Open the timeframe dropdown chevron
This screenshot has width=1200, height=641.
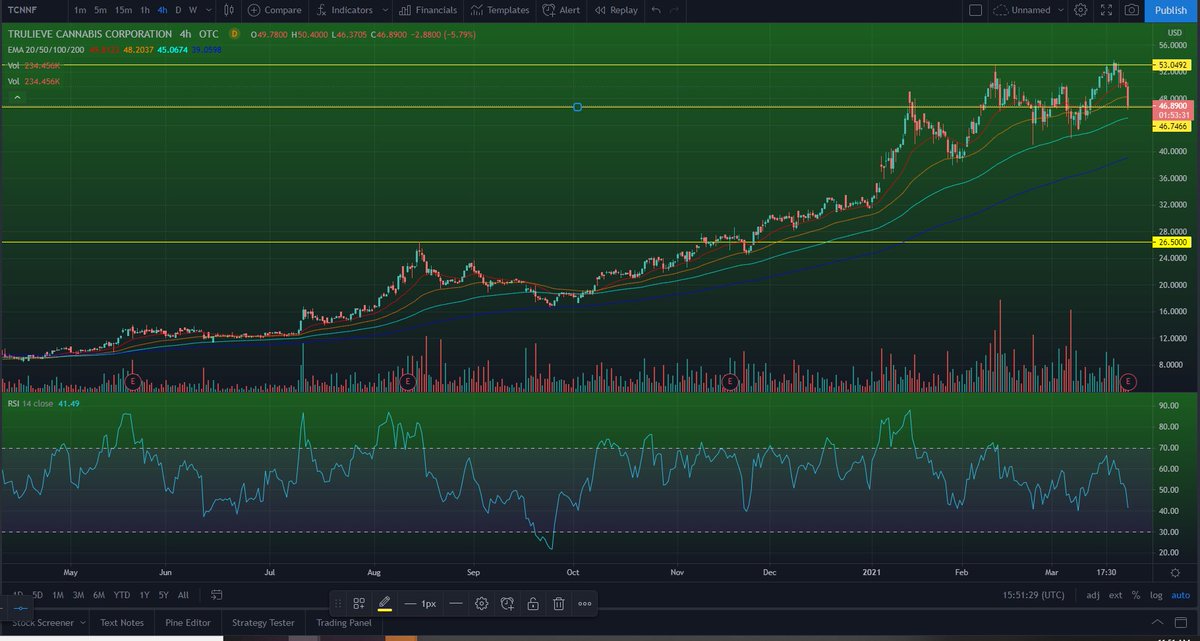(x=207, y=10)
